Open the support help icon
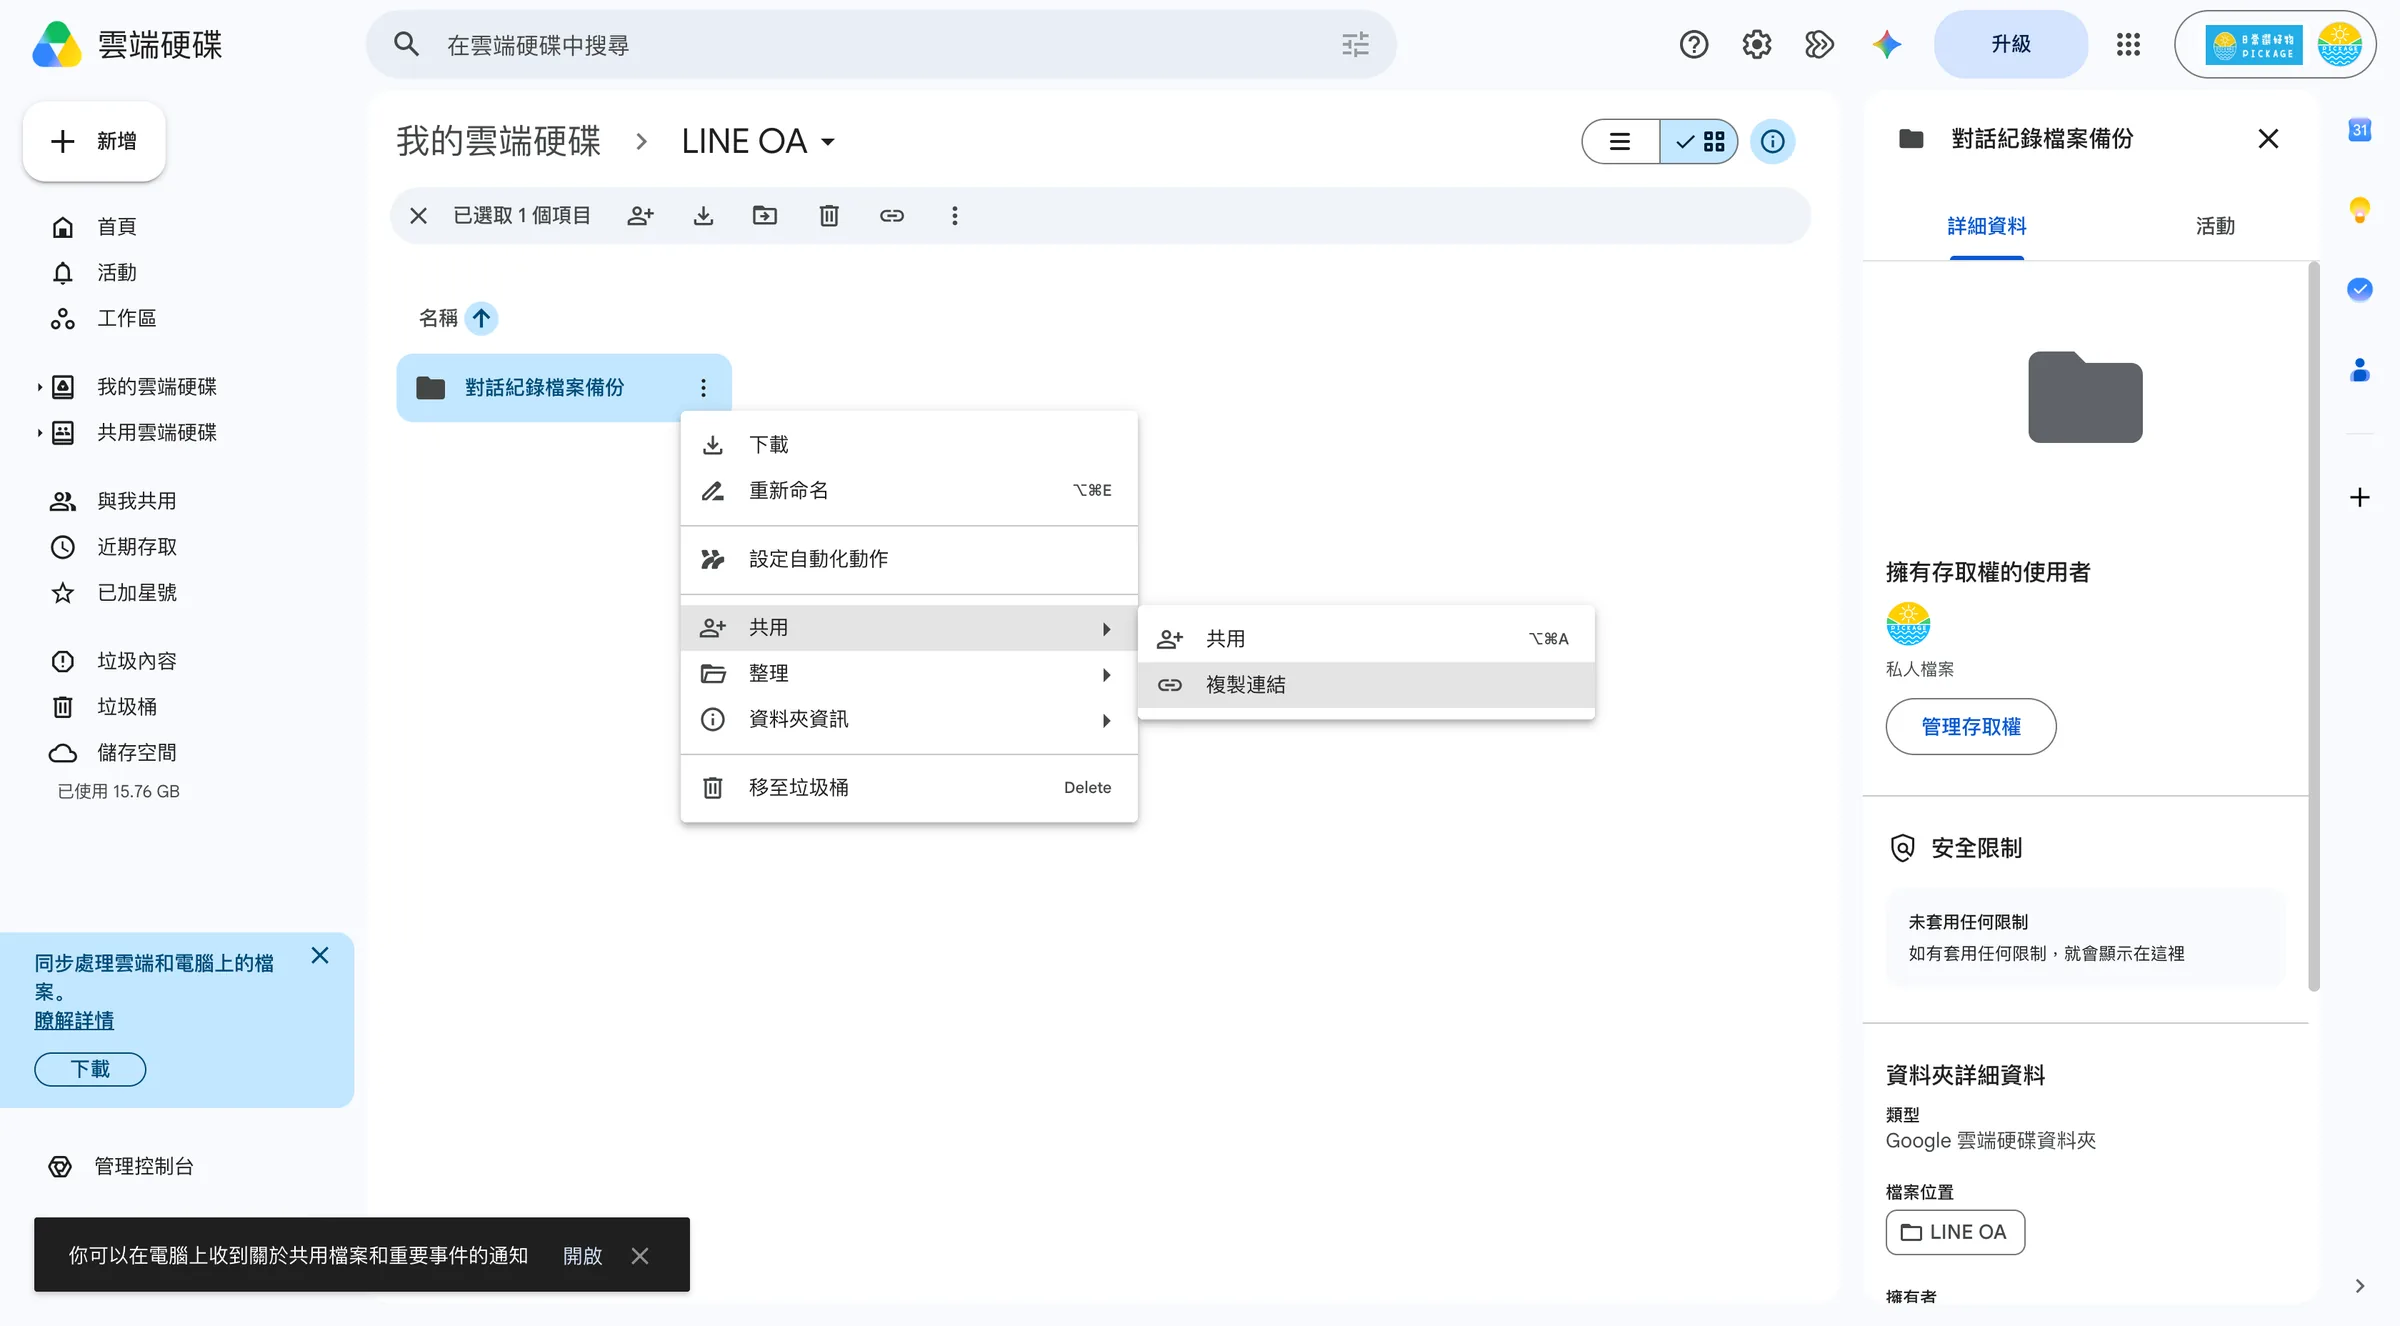Viewport: 2400px width, 1326px height. pyautogui.click(x=1694, y=44)
